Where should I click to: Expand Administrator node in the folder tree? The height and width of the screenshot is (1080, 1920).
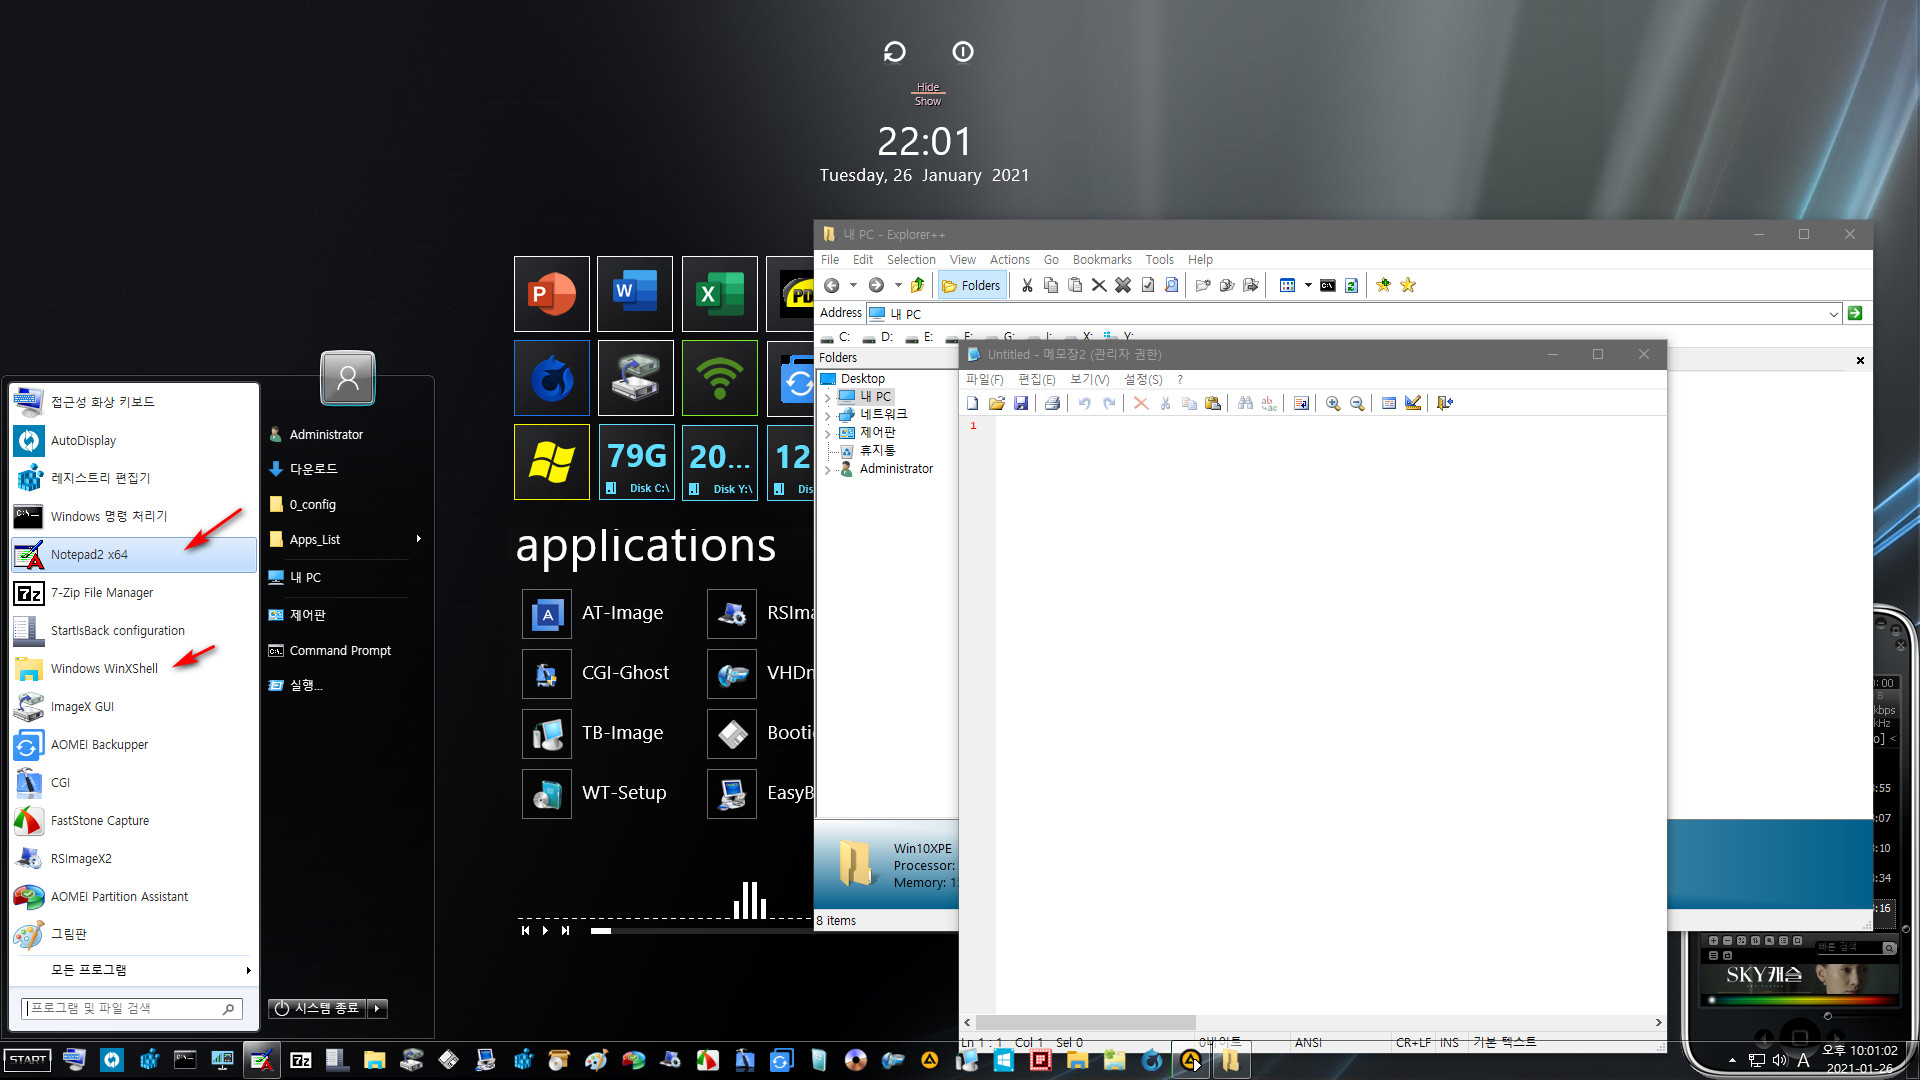tap(827, 469)
